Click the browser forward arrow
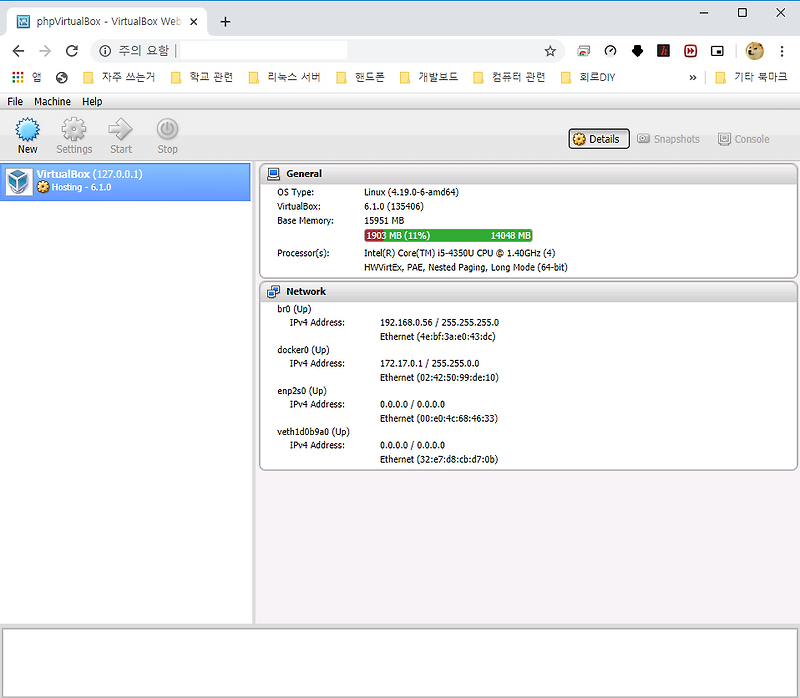This screenshot has width=800, height=698. [45, 51]
